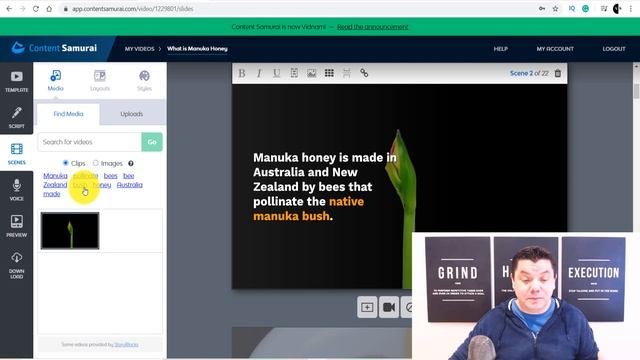Viewport: 640px width, 360px height.
Task: Click the link toolbar icon
Action: point(364,73)
